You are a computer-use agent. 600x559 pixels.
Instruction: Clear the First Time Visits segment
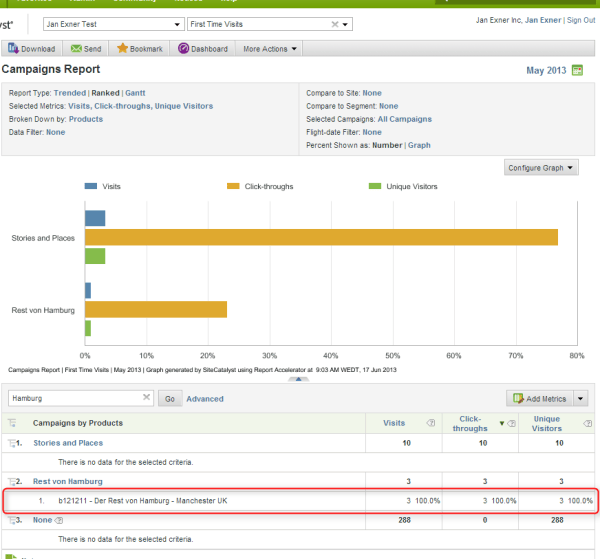335,24
